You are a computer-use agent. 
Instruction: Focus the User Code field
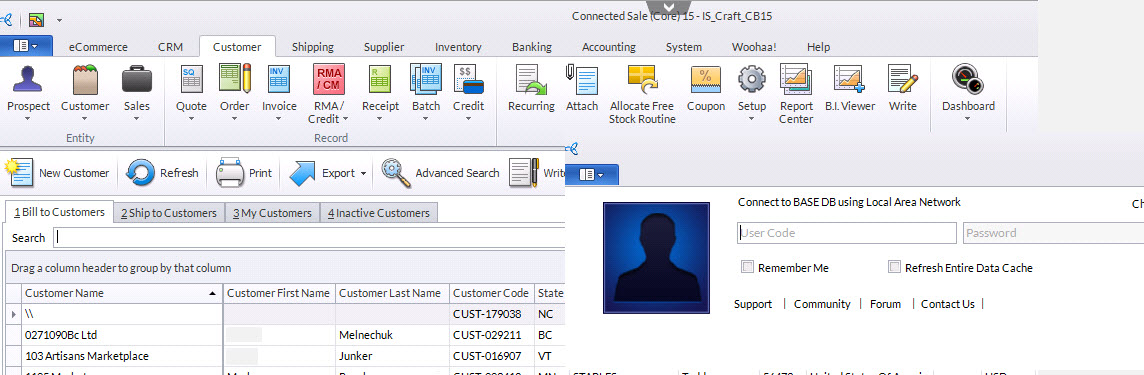coord(846,233)
